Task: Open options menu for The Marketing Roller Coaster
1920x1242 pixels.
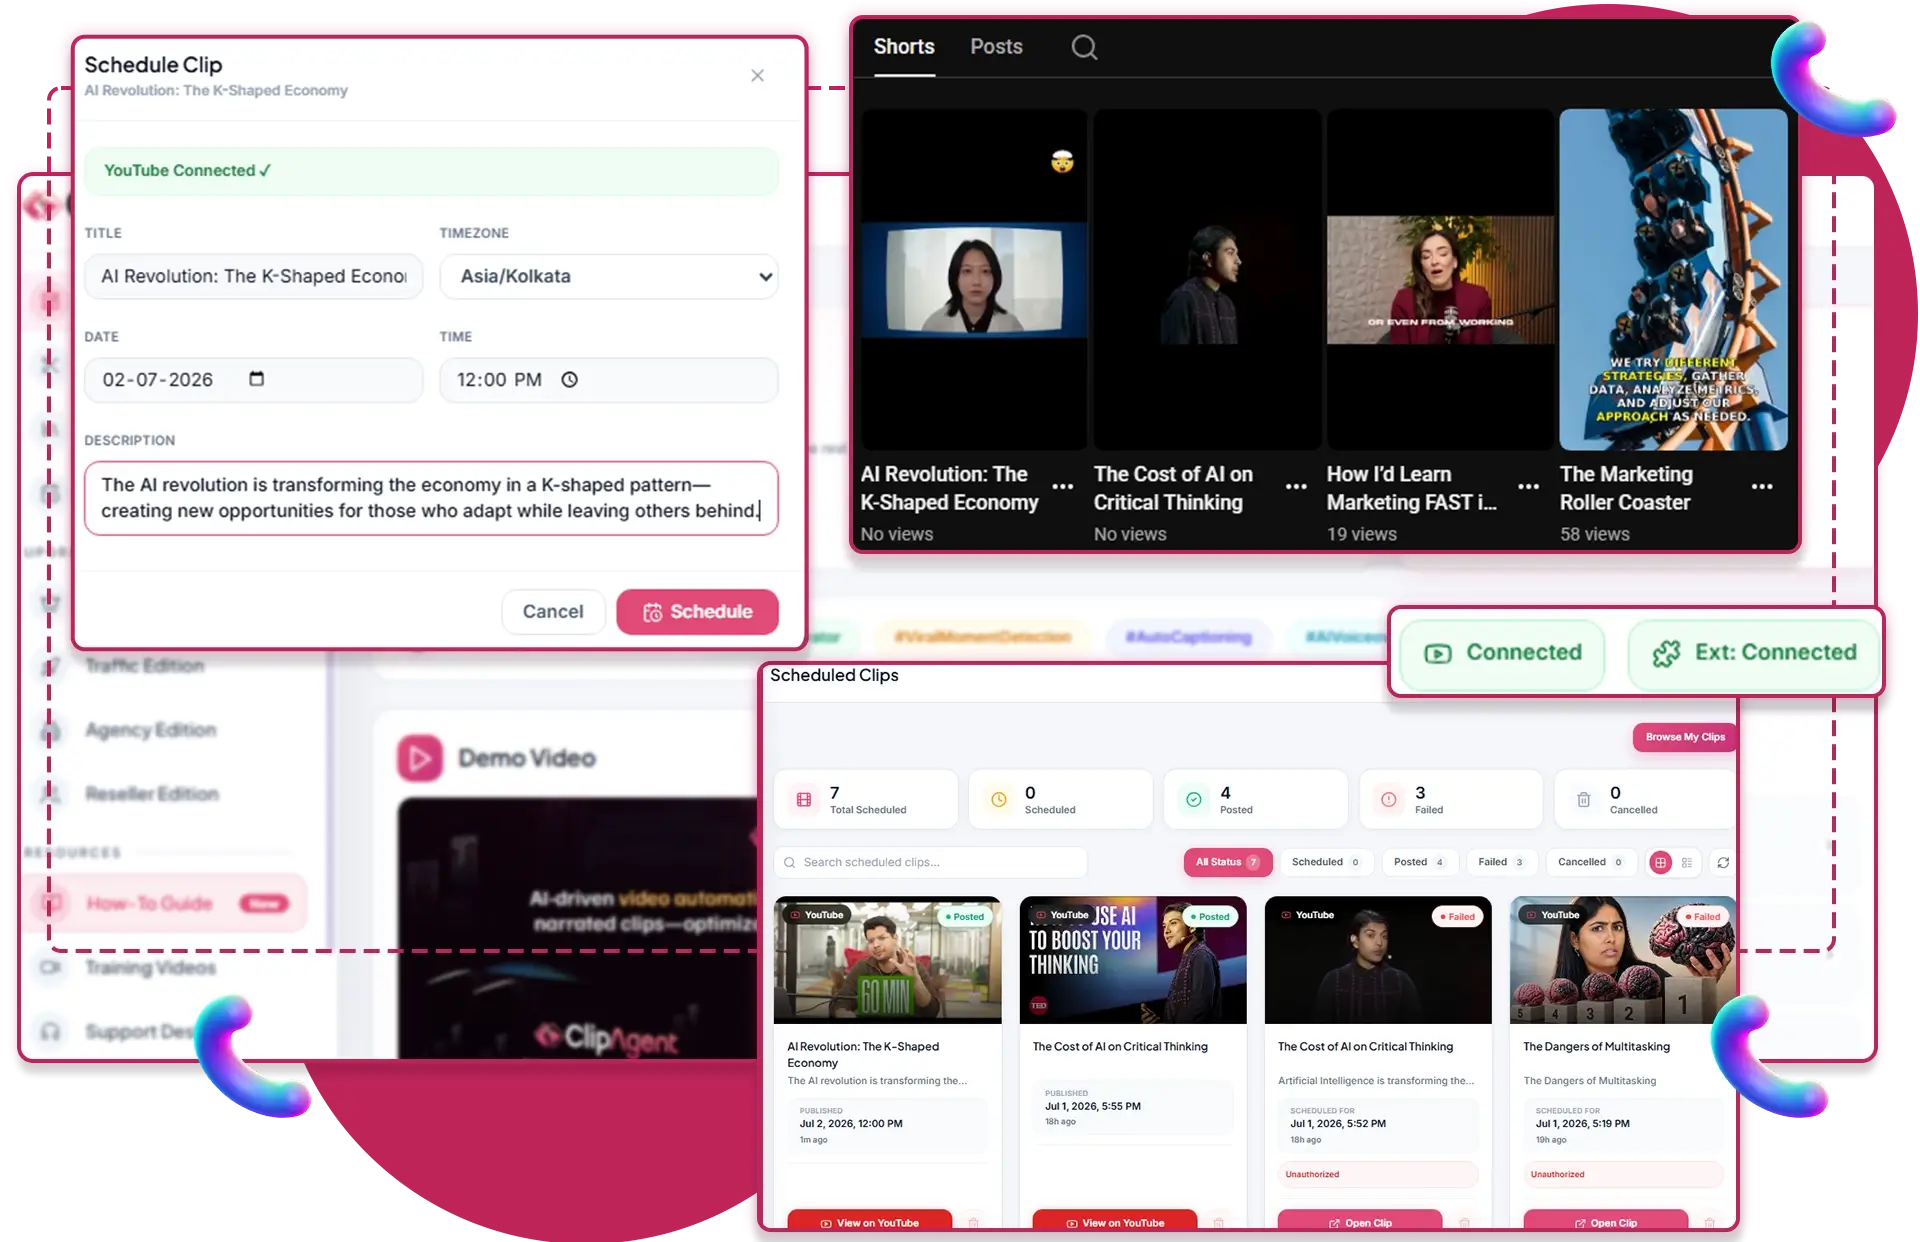Action: point(1762,487)
